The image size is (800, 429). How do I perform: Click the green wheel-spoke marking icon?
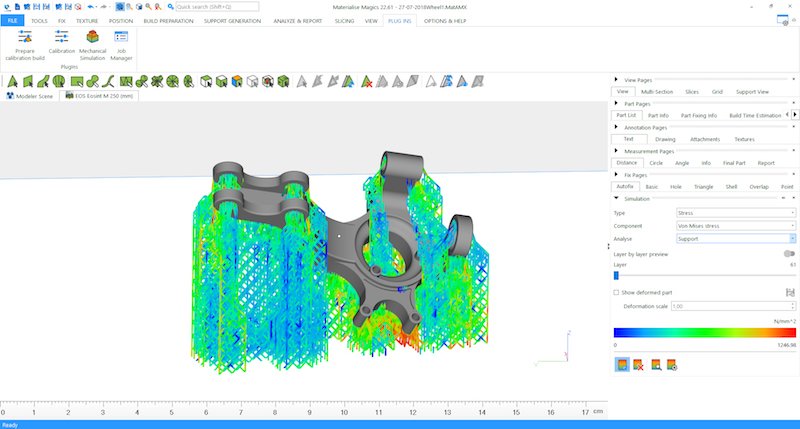click(172, 81)
